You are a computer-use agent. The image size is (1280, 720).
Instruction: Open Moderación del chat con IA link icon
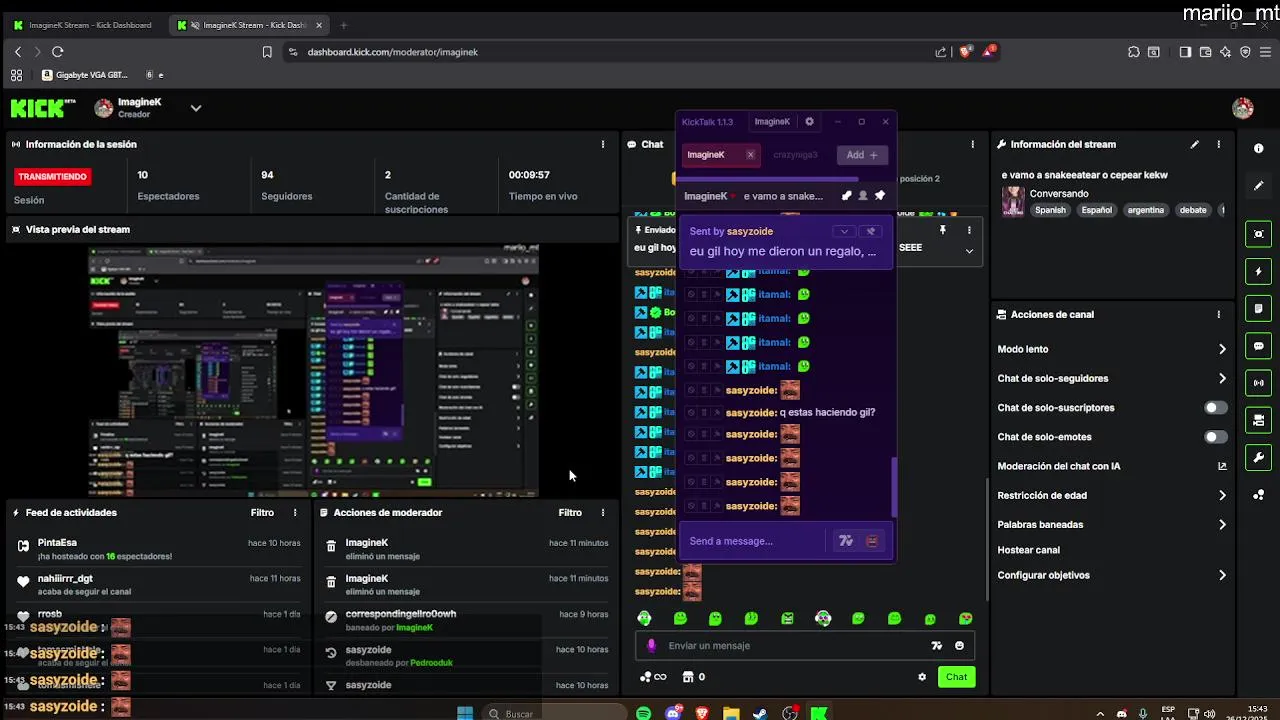(x=1221, y=466)
